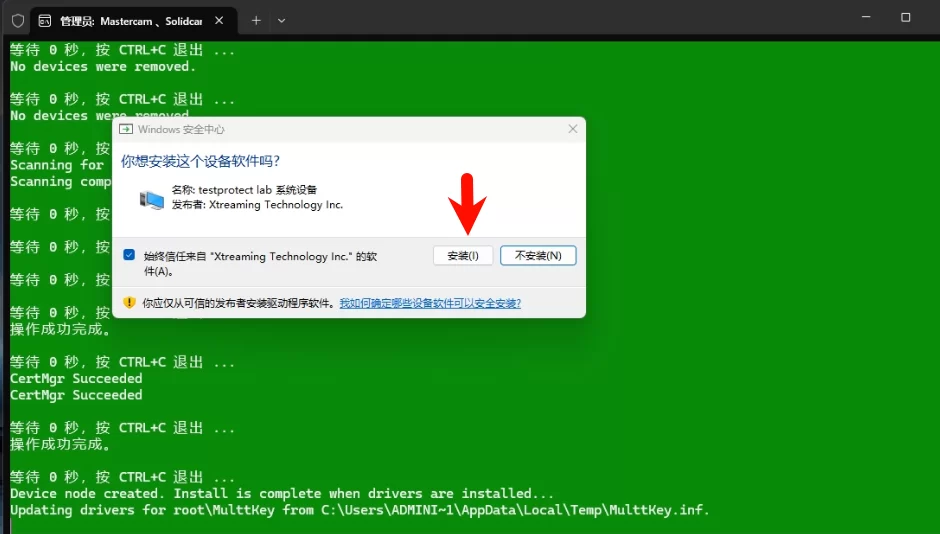Click the Windows 安全中心 dialog title bar text
The height and width of the screenshot is (534, 940).
click(181, 129)
